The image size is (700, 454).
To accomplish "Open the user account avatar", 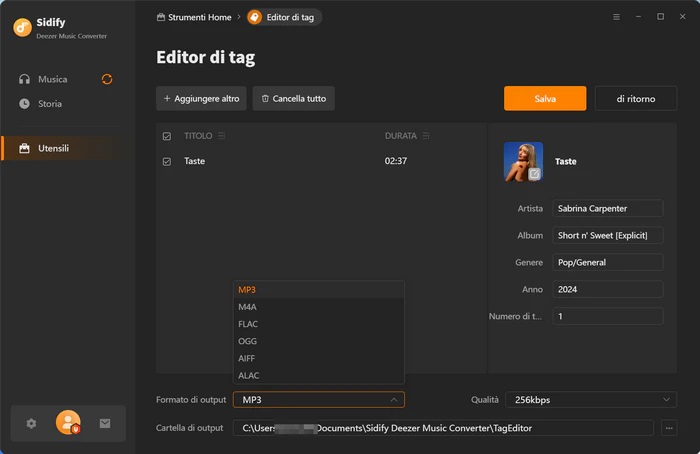I will (x=68, y=422).
